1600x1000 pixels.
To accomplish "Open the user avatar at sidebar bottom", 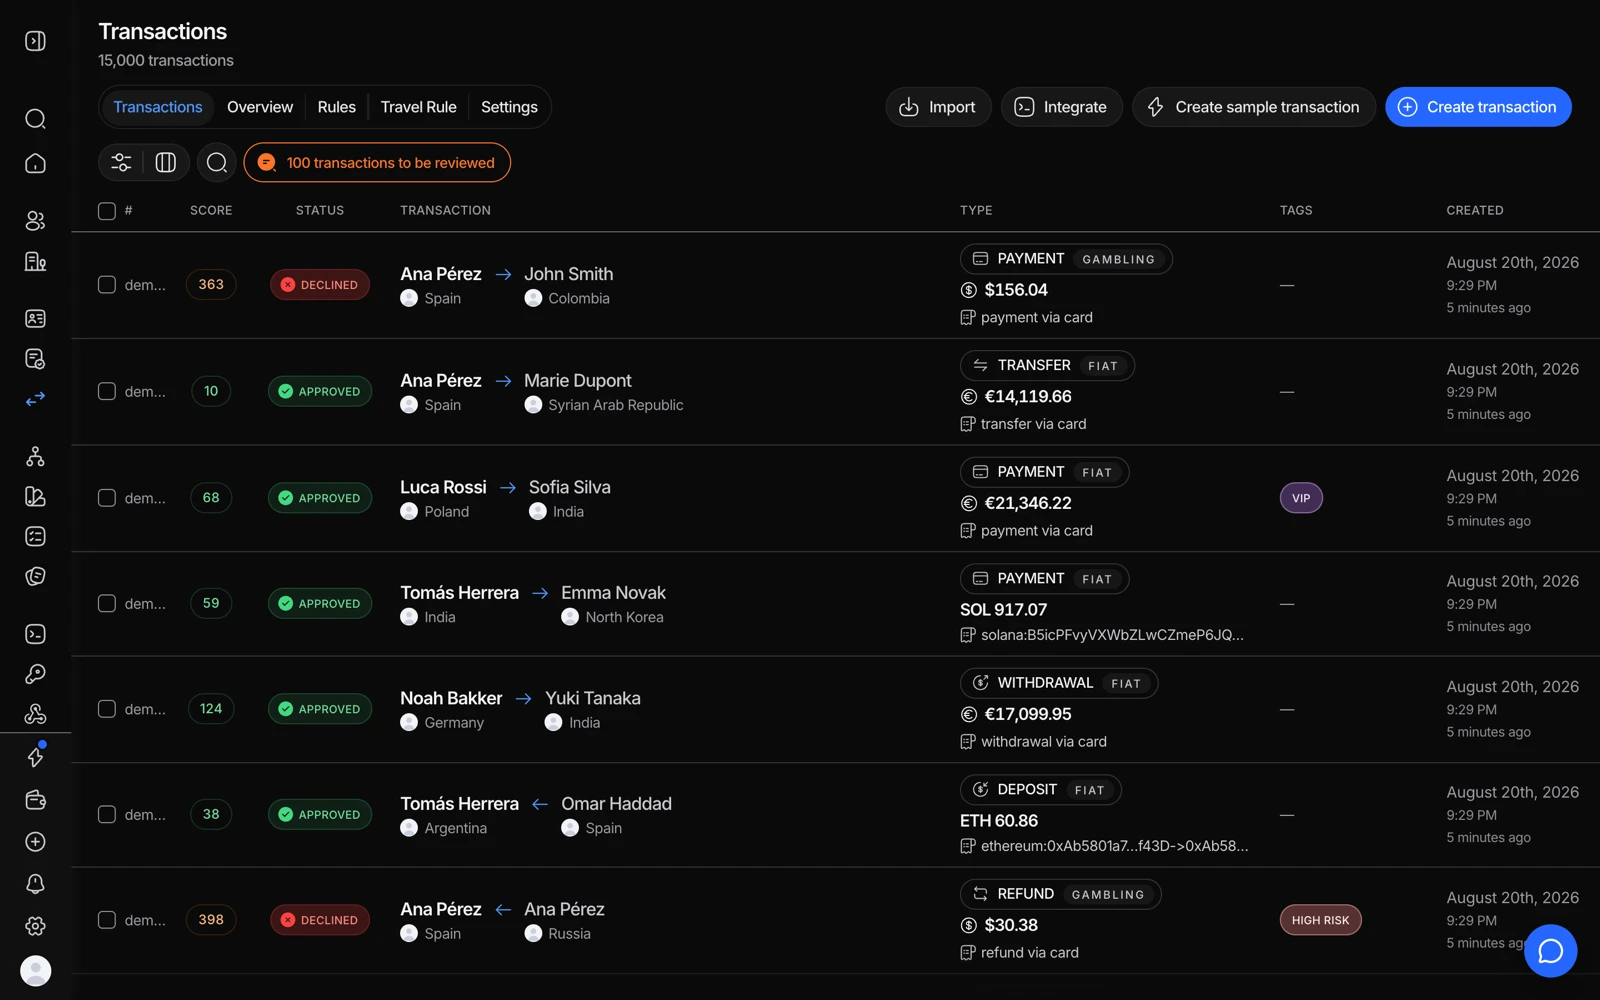I will 35,971.
